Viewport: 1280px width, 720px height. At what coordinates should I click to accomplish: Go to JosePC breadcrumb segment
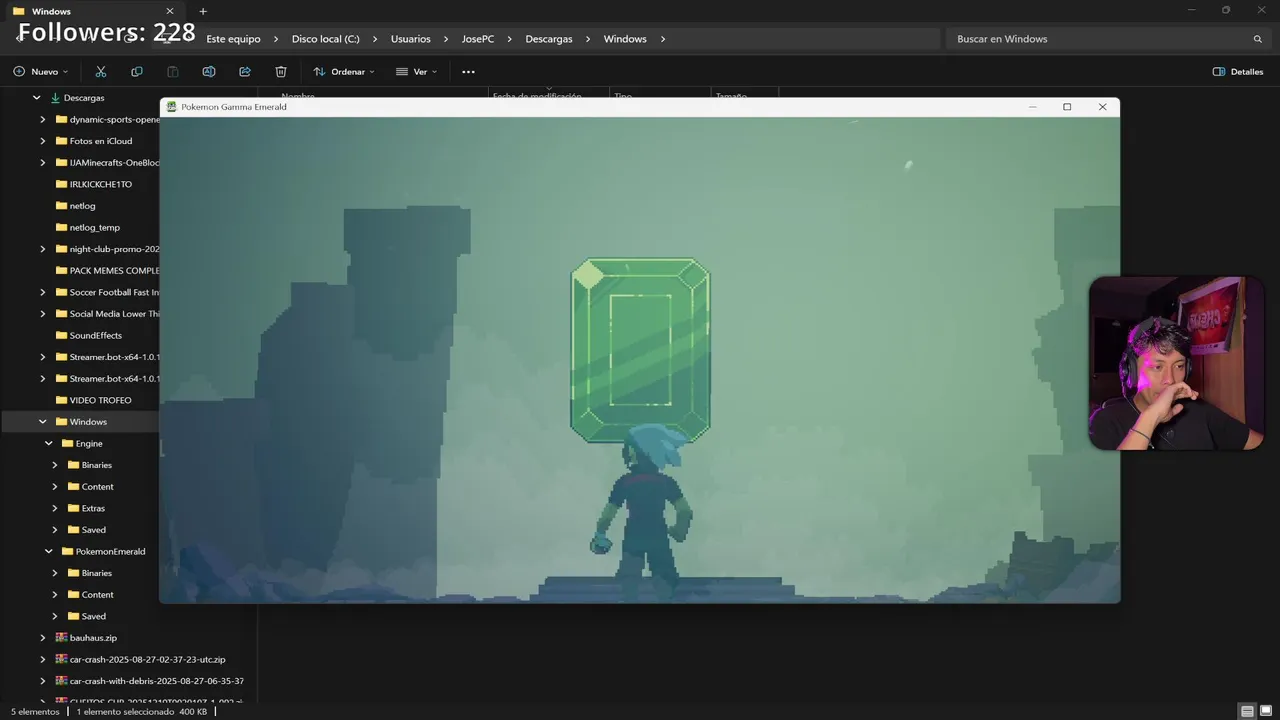(478, 39)
